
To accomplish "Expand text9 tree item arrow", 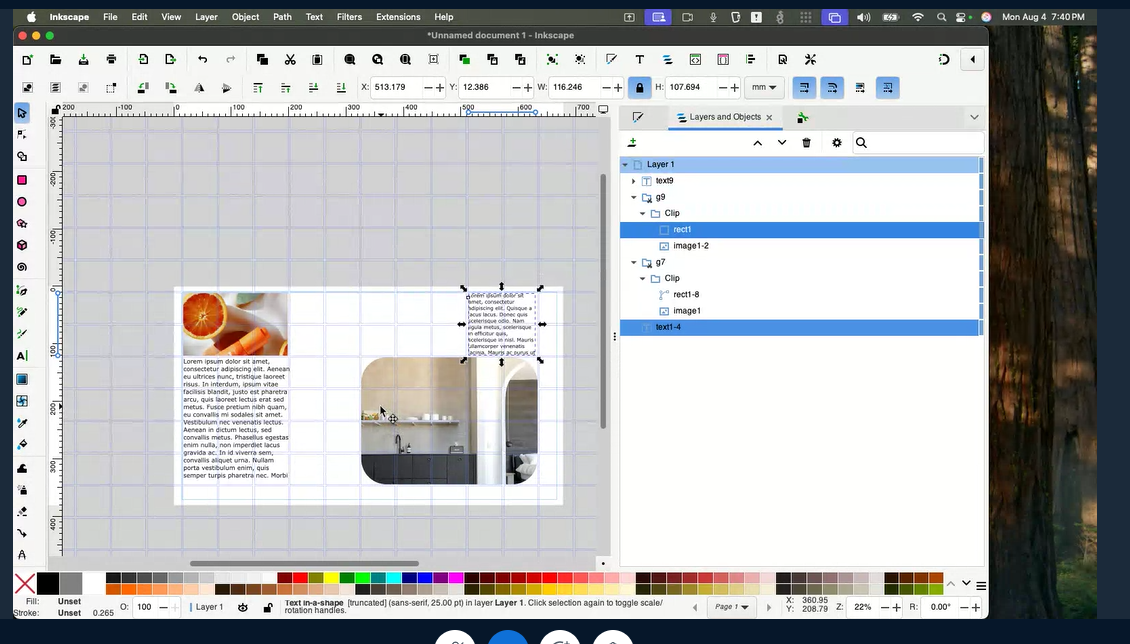I will click(x=633, y=181).
